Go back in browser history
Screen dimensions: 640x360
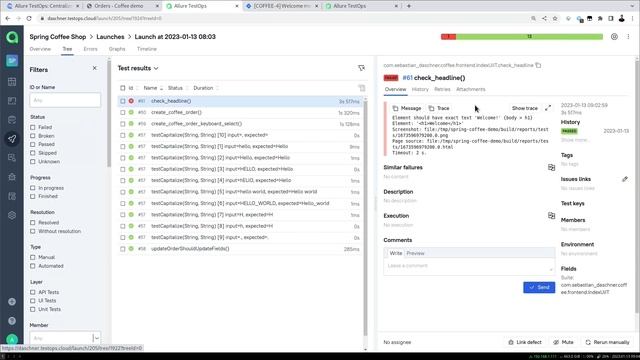coord(8,18)
